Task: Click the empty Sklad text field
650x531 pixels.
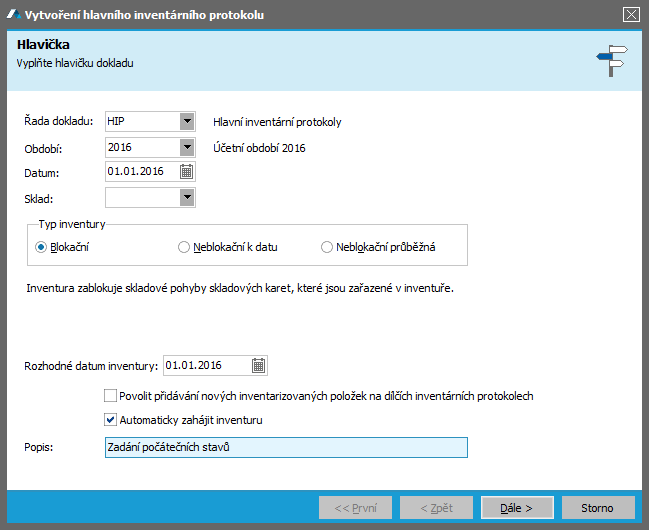Action: [x=140, y=197]
